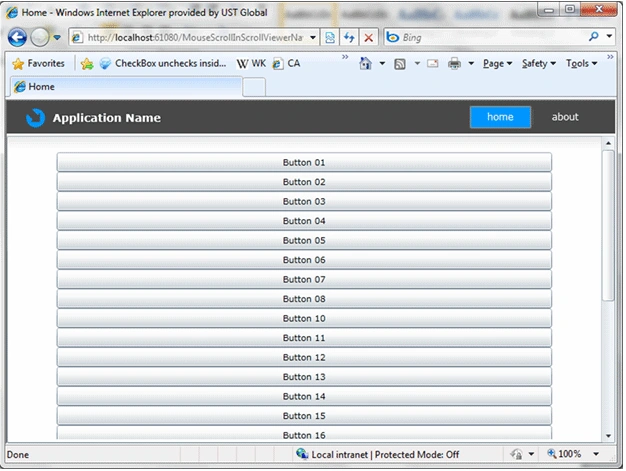Click the scrollbar up arrow

pyautogui.click(x=608, y=143)
